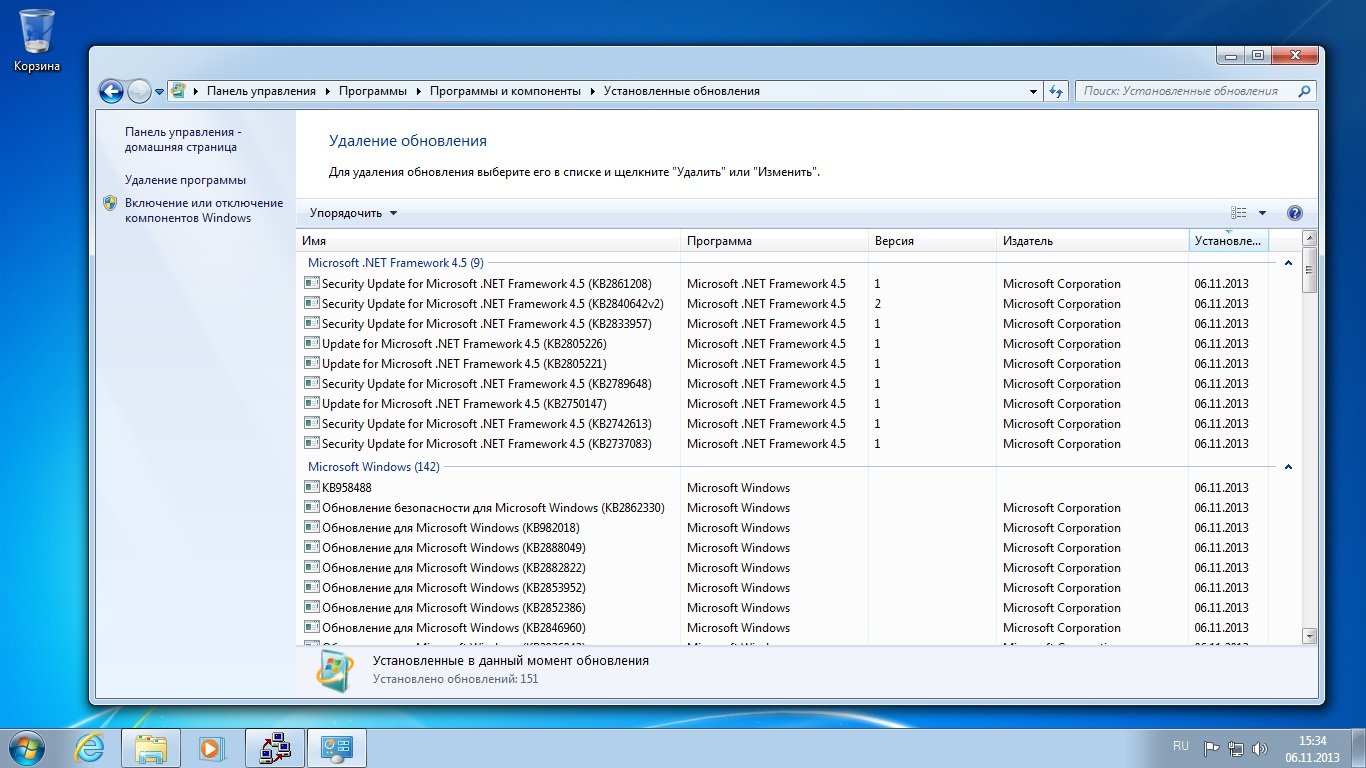Click the vertical scrollbar thumb
Viewport: 1366px width, 768px height.
point(1310,270)
